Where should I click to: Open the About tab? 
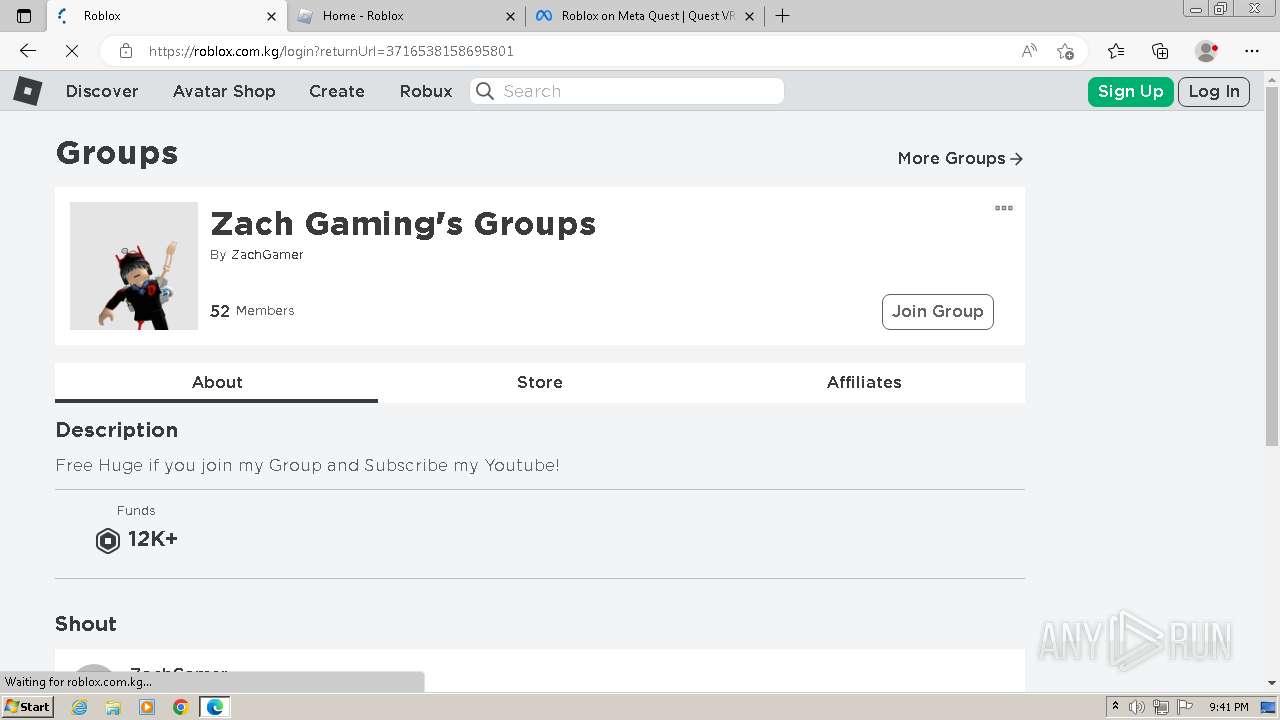point(217,382)
